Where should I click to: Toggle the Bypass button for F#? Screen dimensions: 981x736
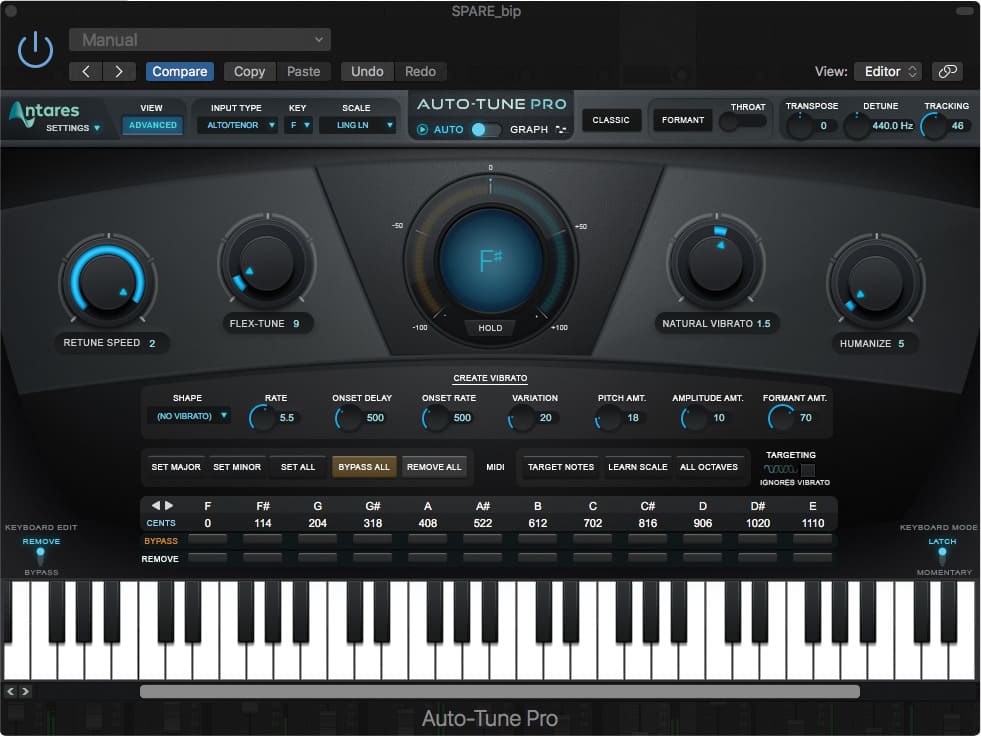[x=263, y=539]
